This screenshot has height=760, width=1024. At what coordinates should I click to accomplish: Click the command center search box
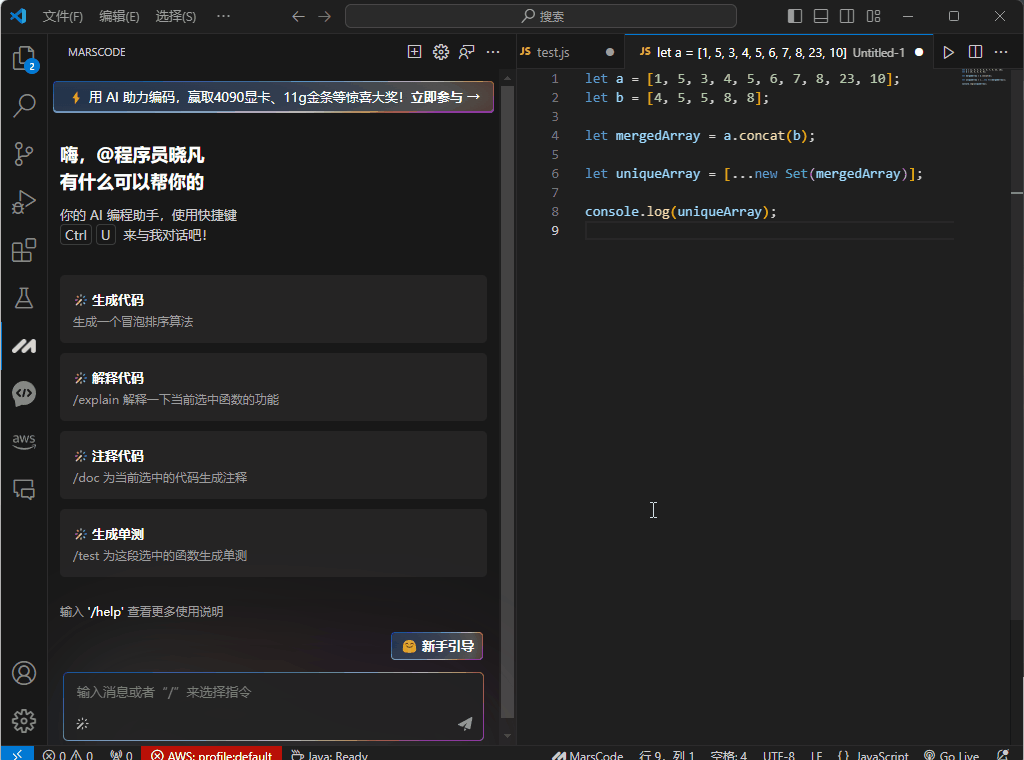(541, 16)
